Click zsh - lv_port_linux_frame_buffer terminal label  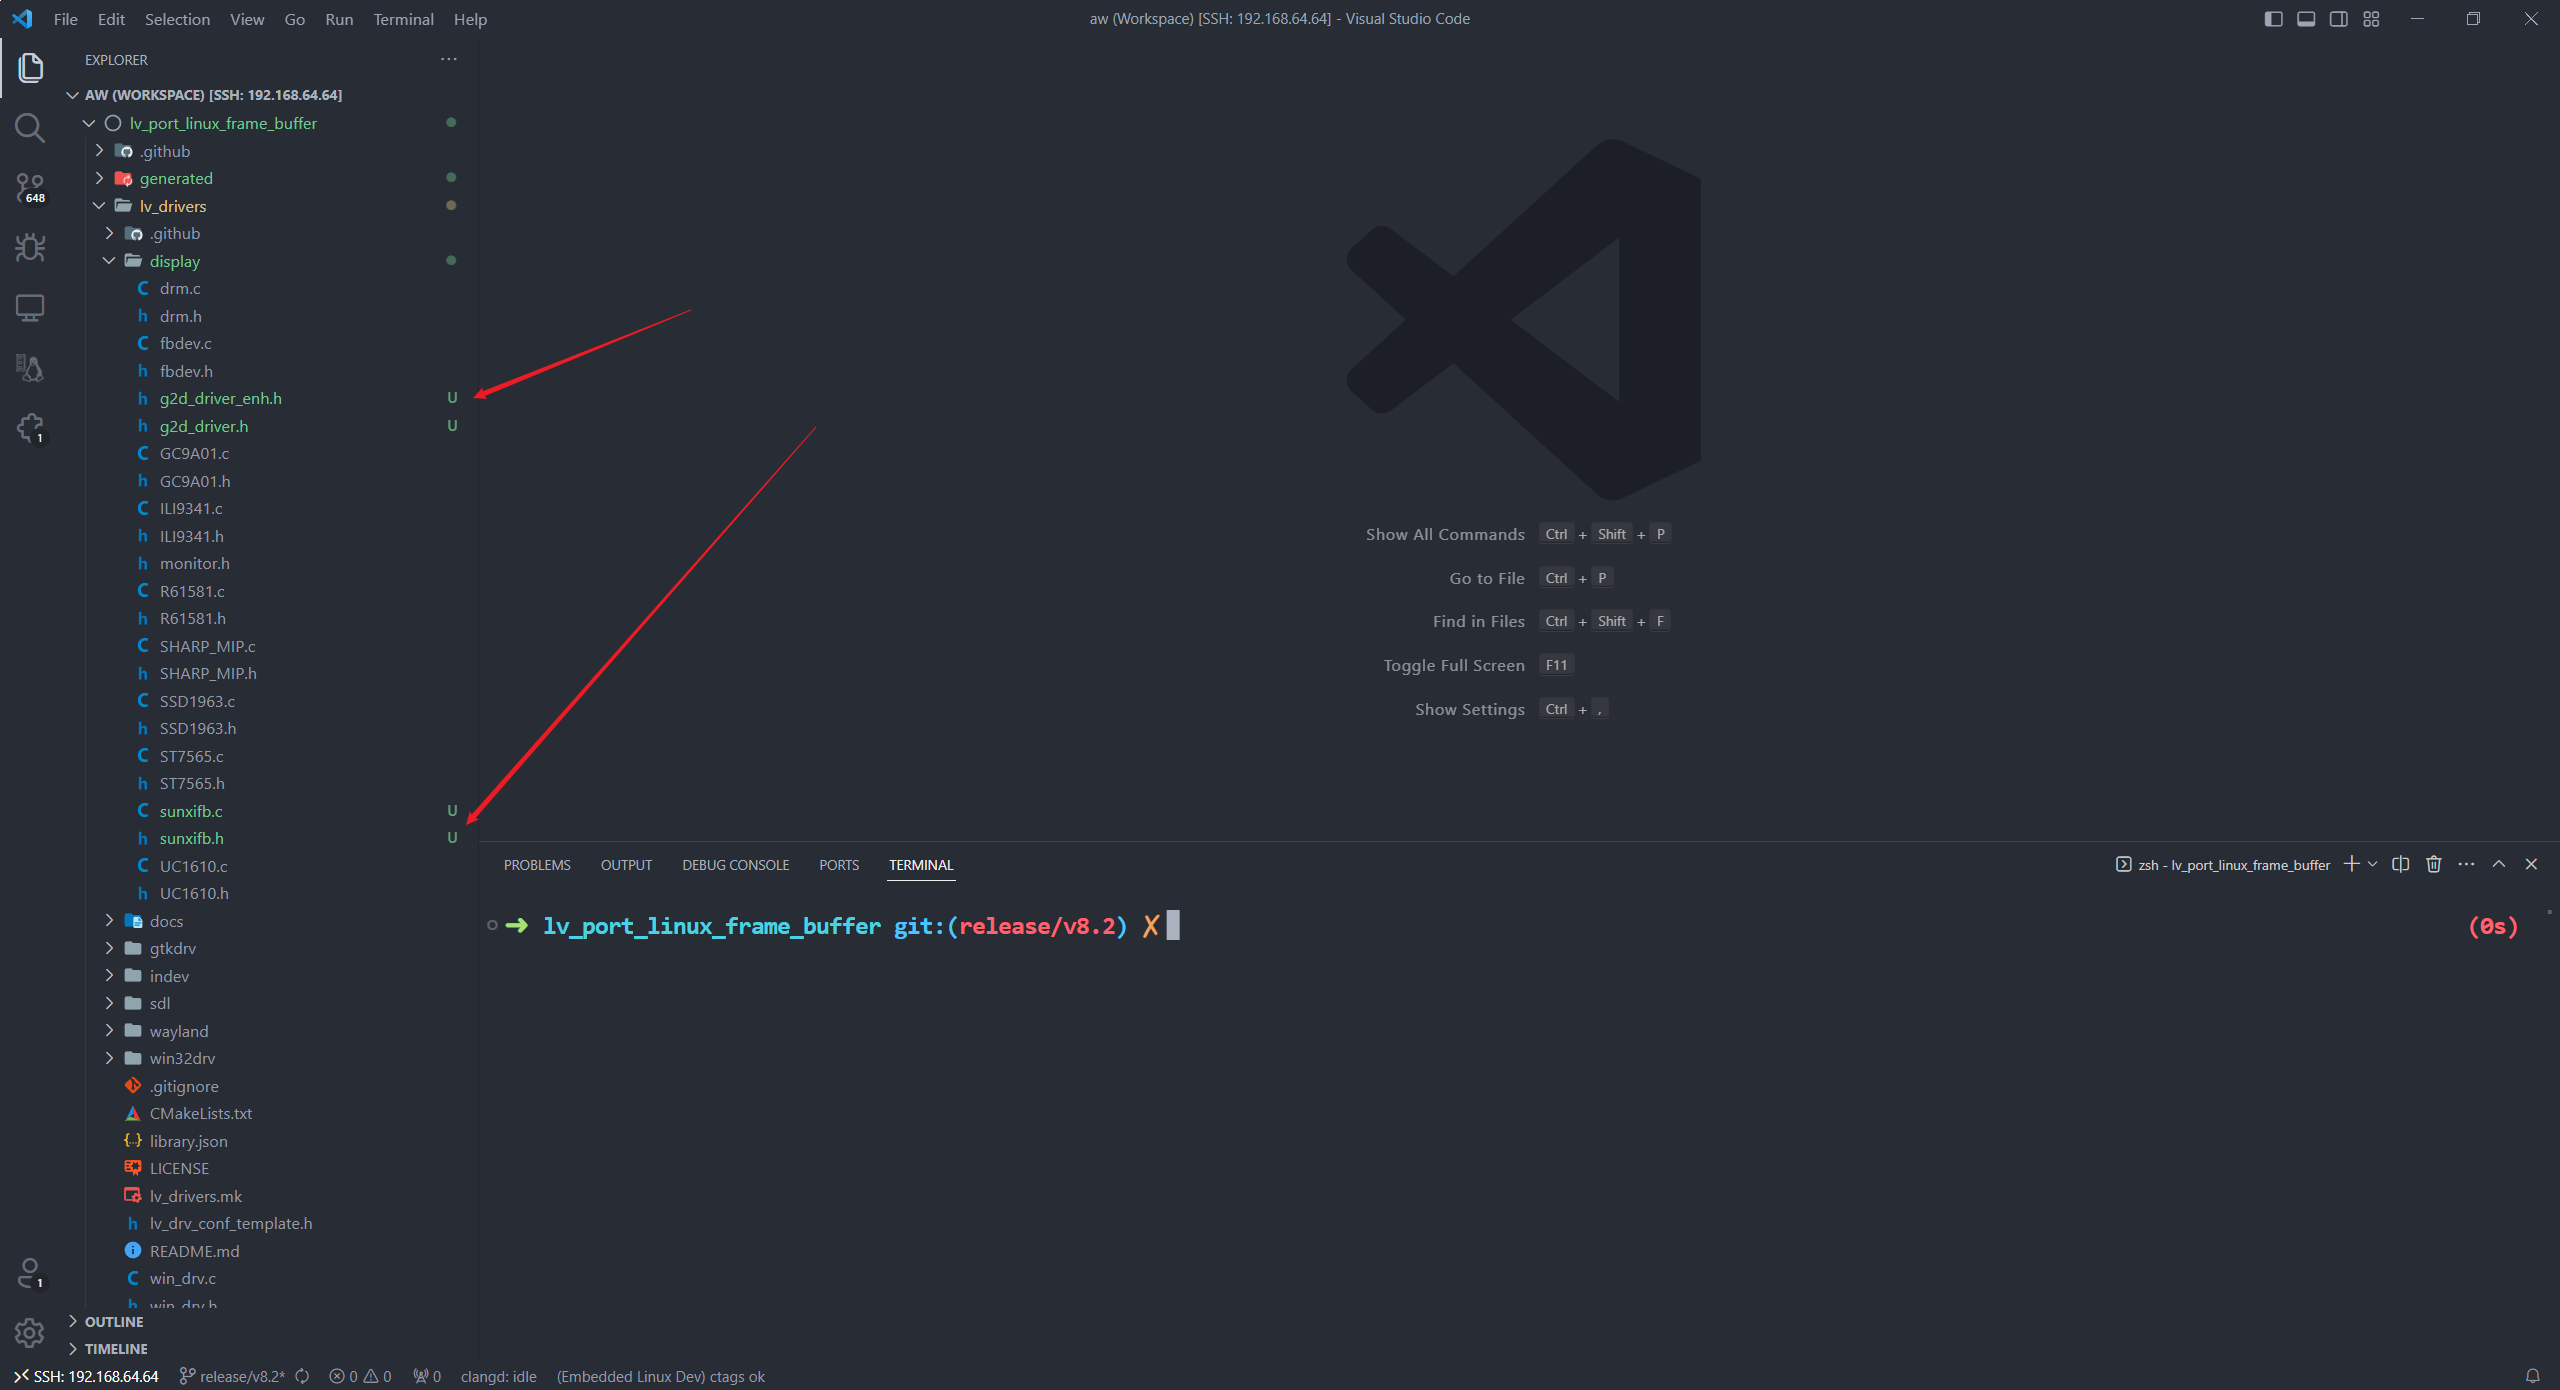[x=2222, y=865]
